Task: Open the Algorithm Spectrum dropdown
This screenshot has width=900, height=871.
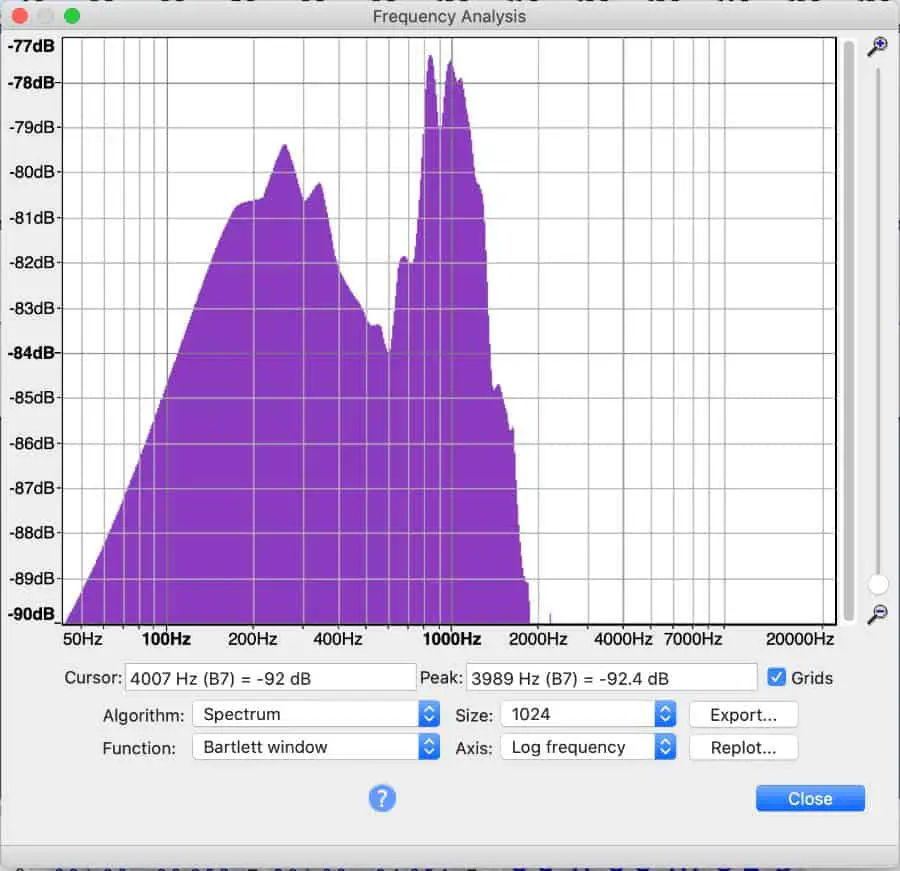Action: point(316,714)
